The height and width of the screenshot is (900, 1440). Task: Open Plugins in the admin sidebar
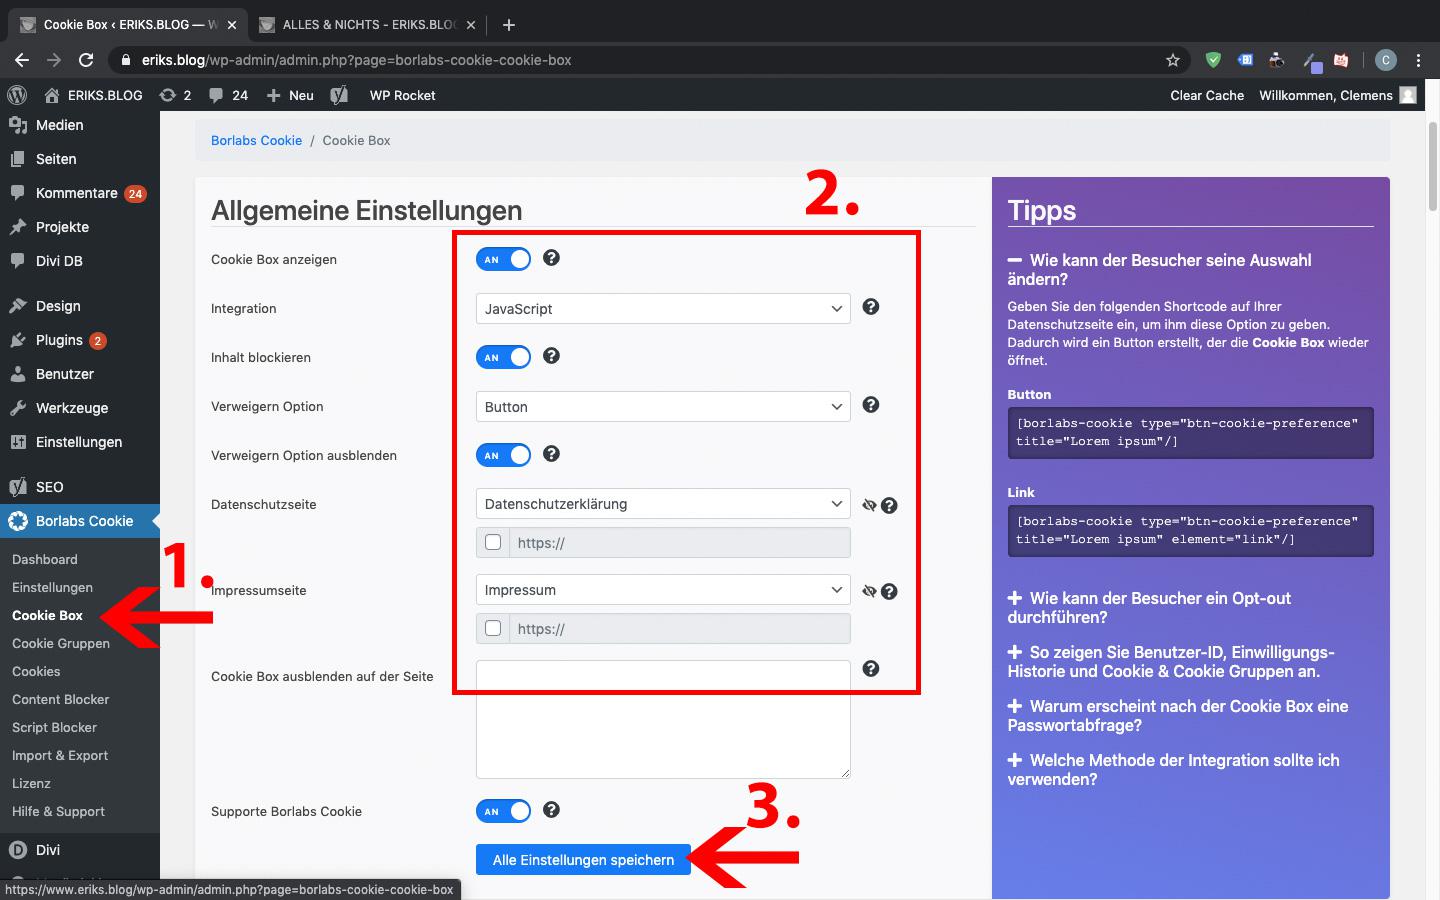59,340
